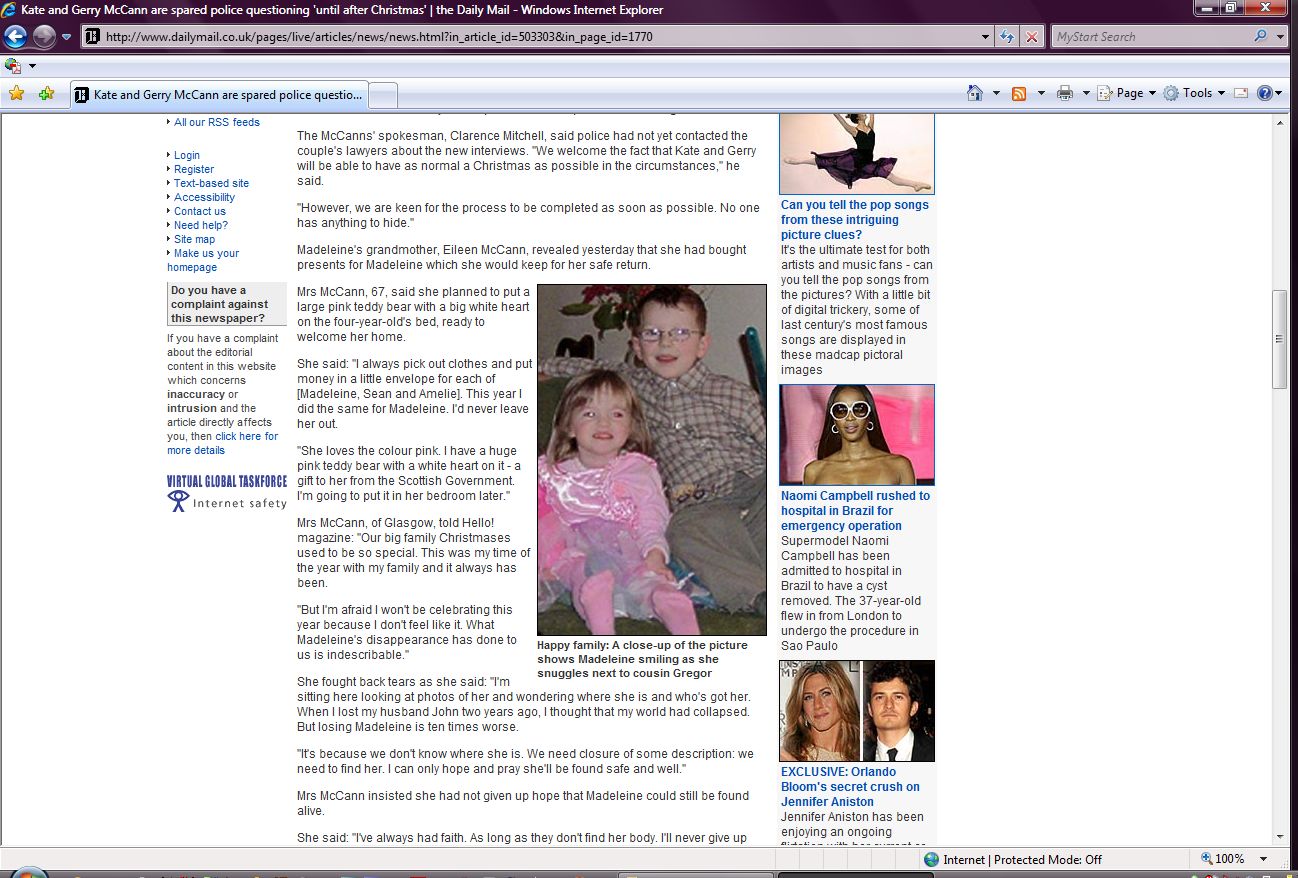Click the RSS feeds toolbar icon
Viewport: 1298px width, 878px height.
pos(1019,93)
